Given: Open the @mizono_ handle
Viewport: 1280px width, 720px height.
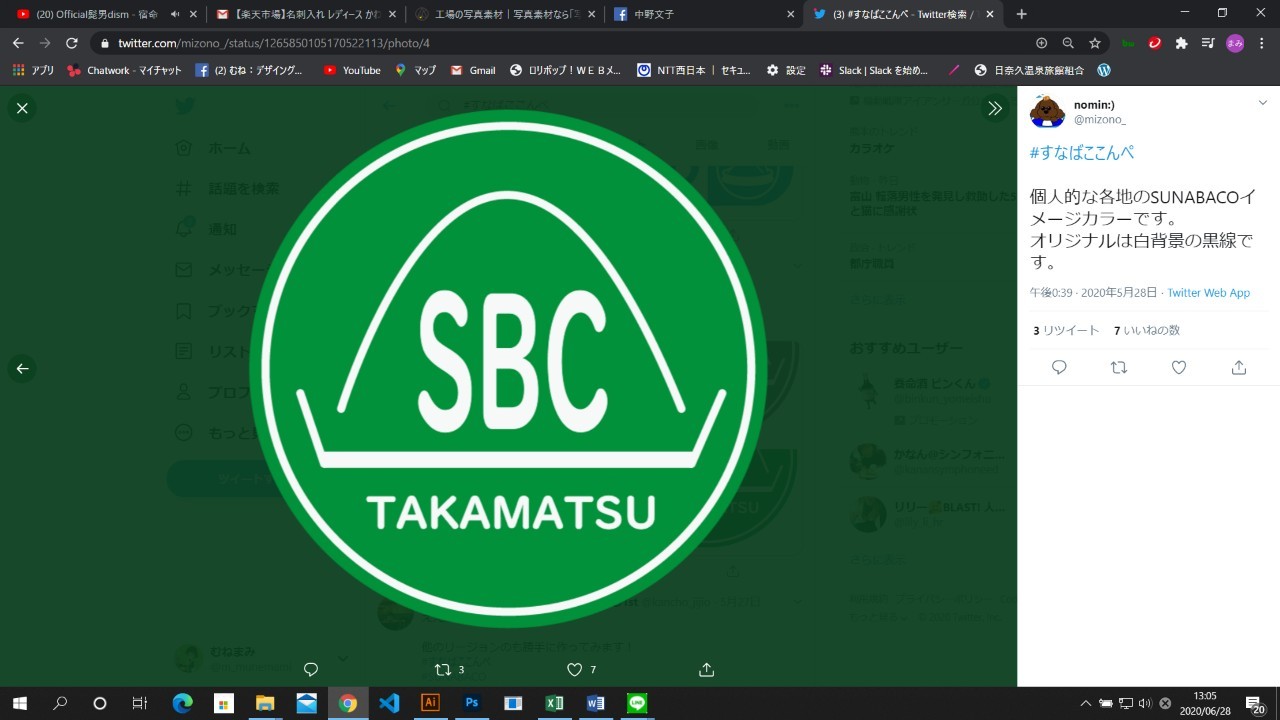Looking at the screenshot, I should coord(1099,120).
